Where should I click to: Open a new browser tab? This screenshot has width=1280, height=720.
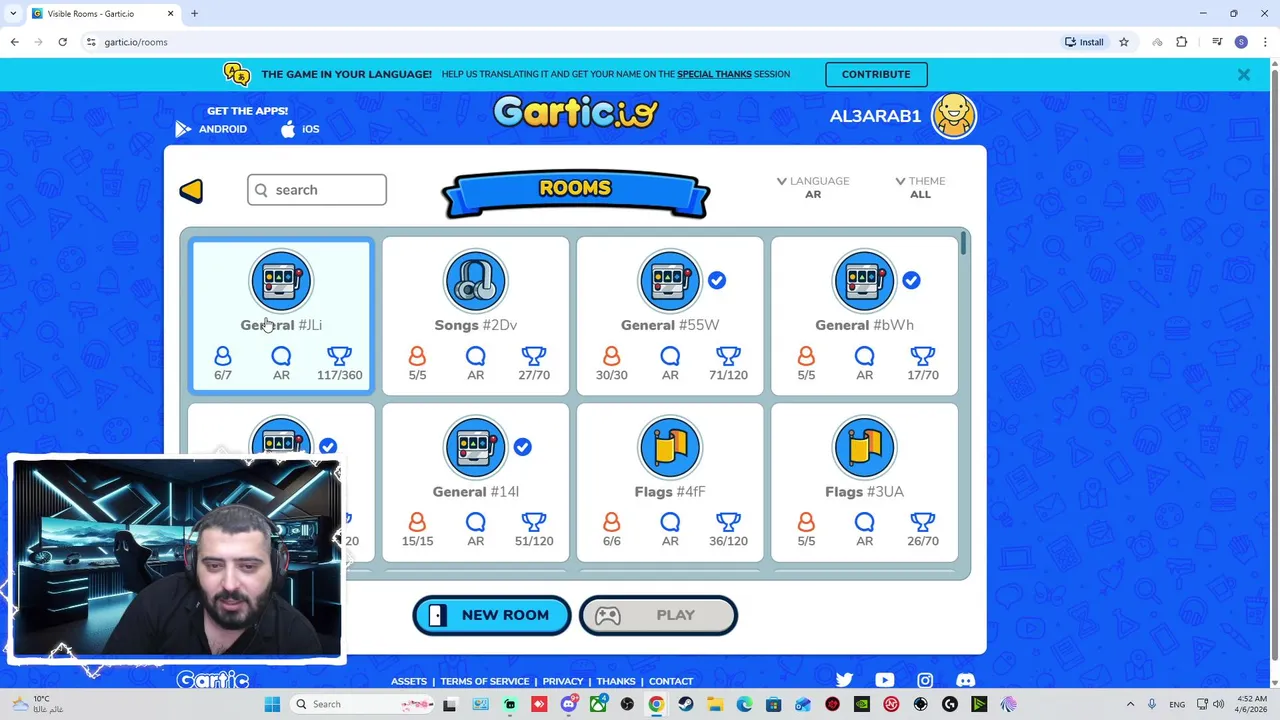194,14
